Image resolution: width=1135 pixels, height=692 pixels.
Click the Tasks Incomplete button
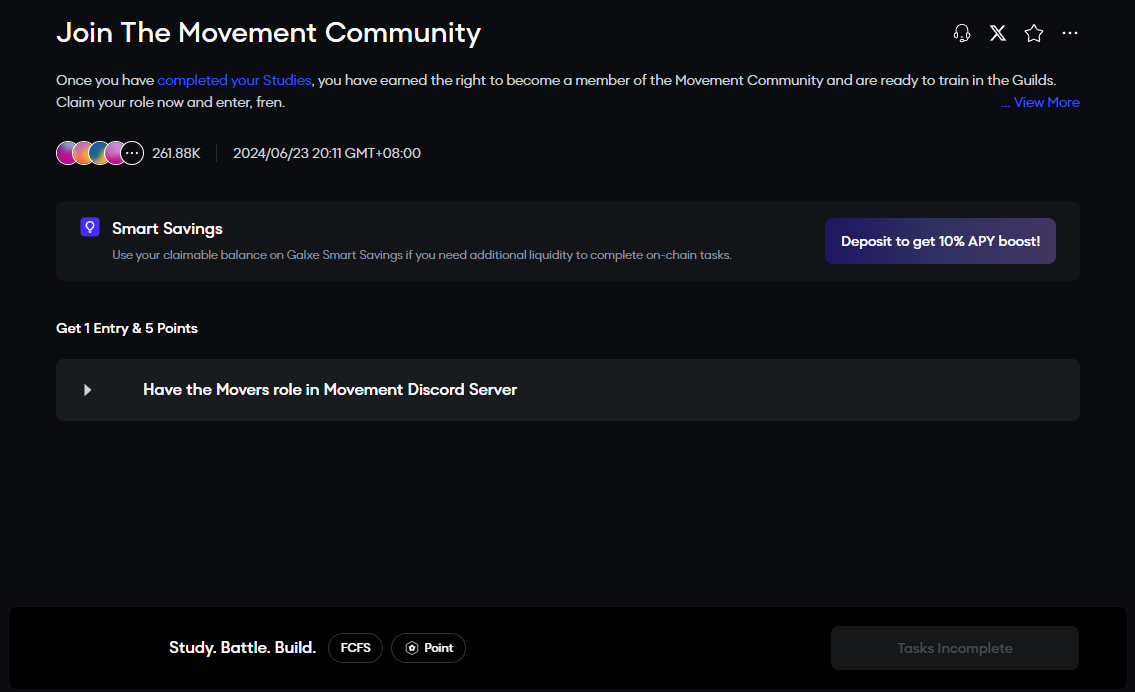pos(955,648)
